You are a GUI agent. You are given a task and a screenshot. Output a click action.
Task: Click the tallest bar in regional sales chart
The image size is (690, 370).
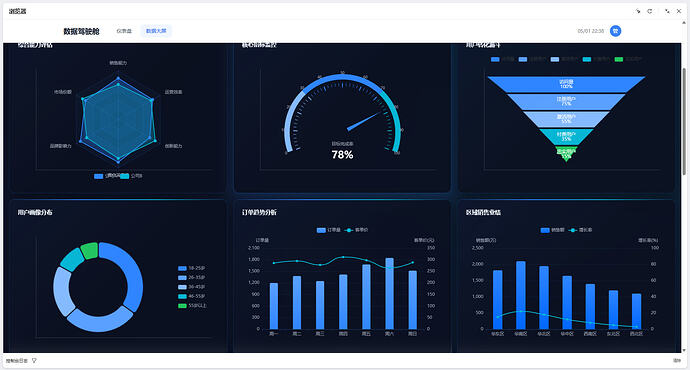click(x=521, y=295)
